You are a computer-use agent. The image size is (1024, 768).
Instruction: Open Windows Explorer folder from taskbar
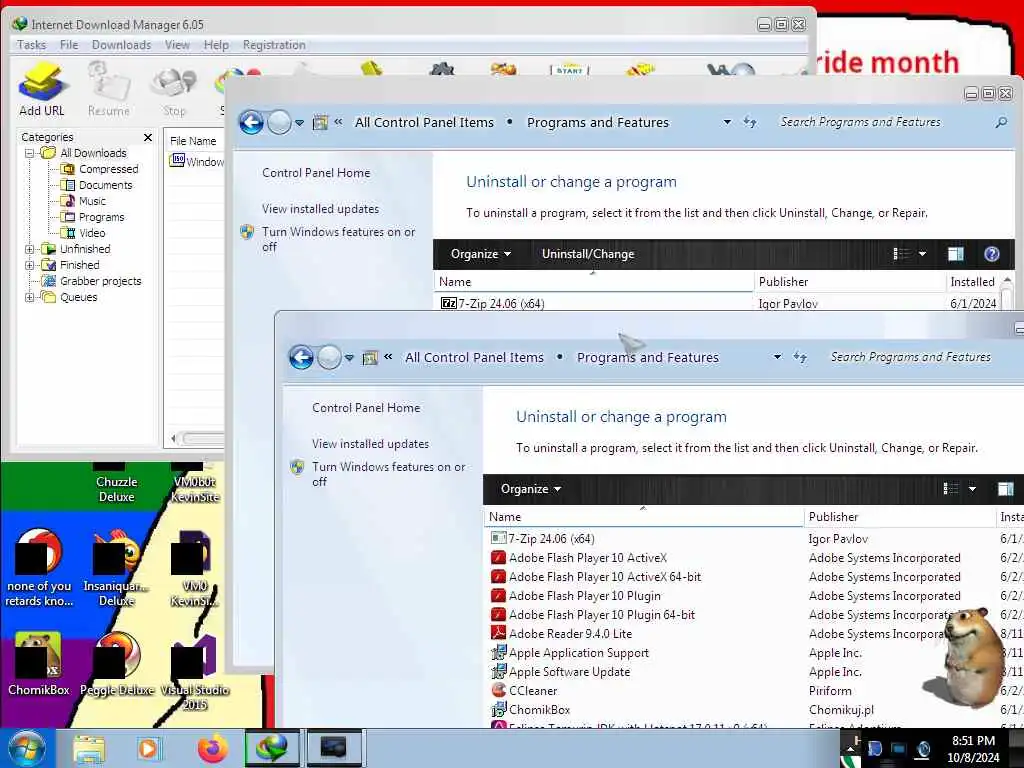click(89, 748)
